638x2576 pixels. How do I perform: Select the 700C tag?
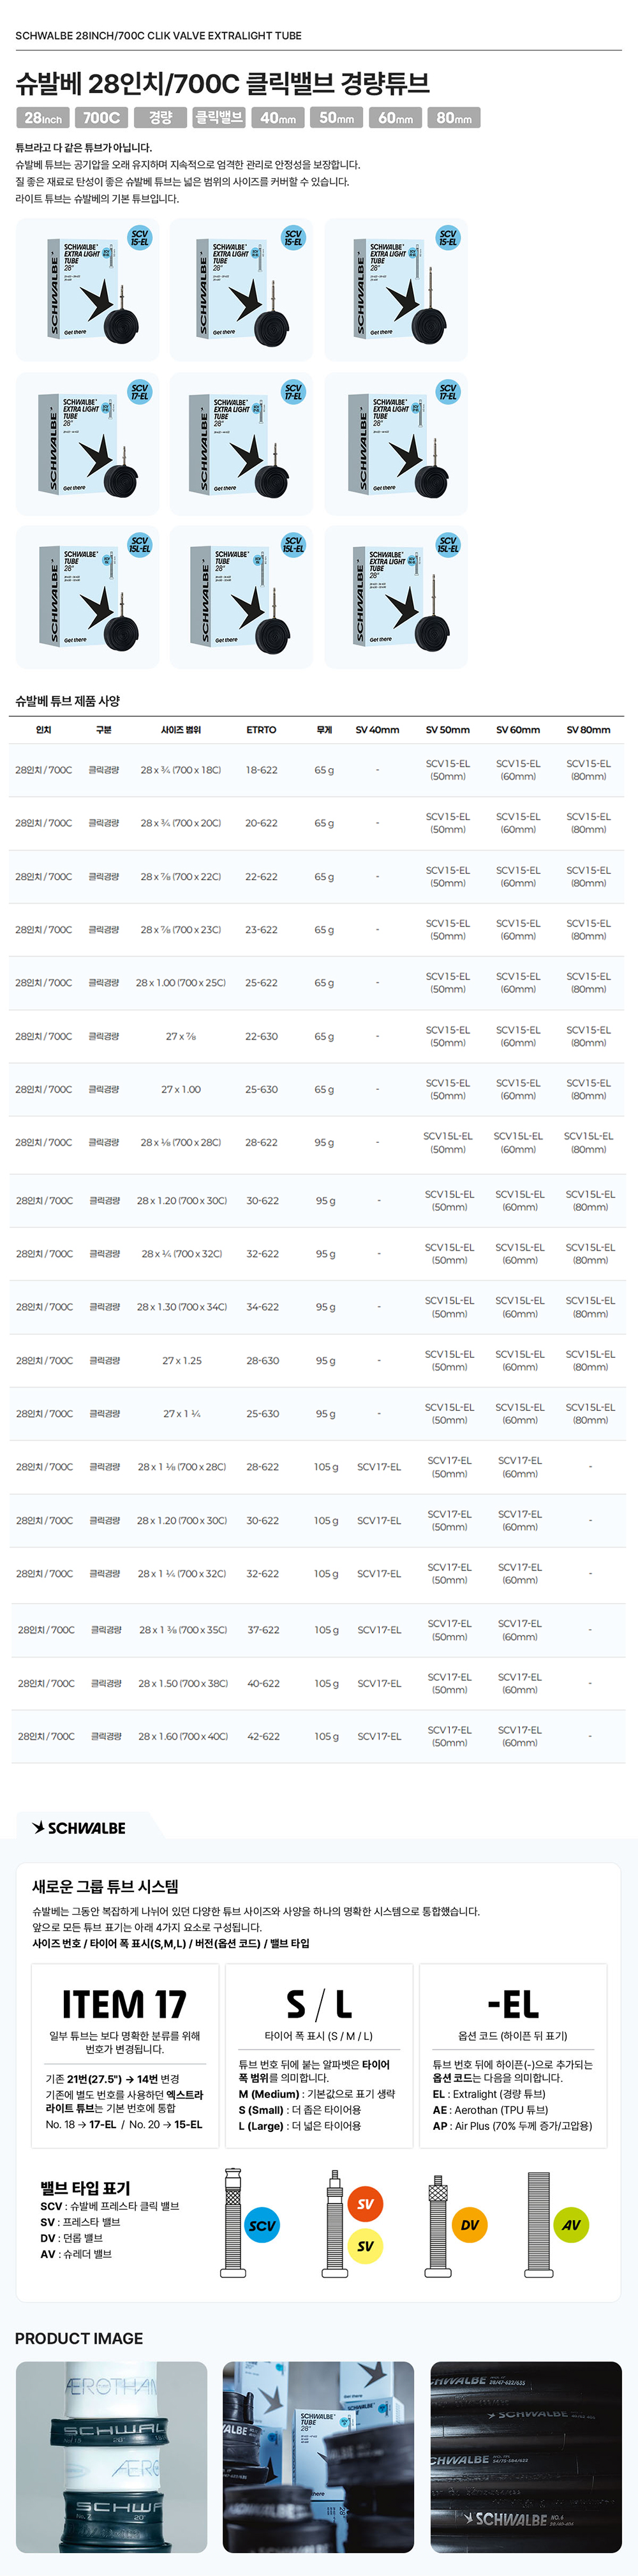coord(101,118)
